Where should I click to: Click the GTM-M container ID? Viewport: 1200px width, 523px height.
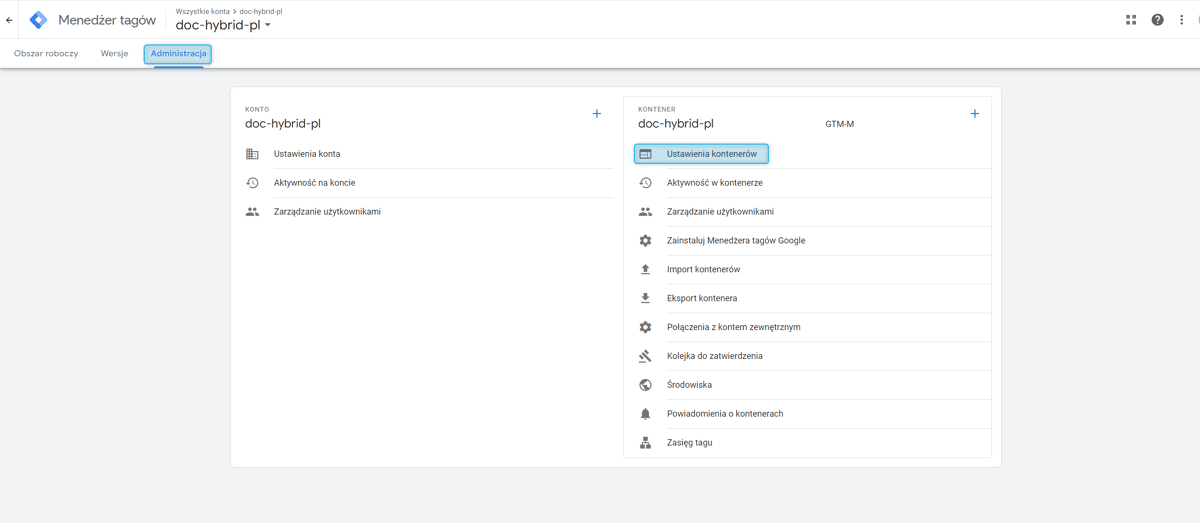coord(840,125)
